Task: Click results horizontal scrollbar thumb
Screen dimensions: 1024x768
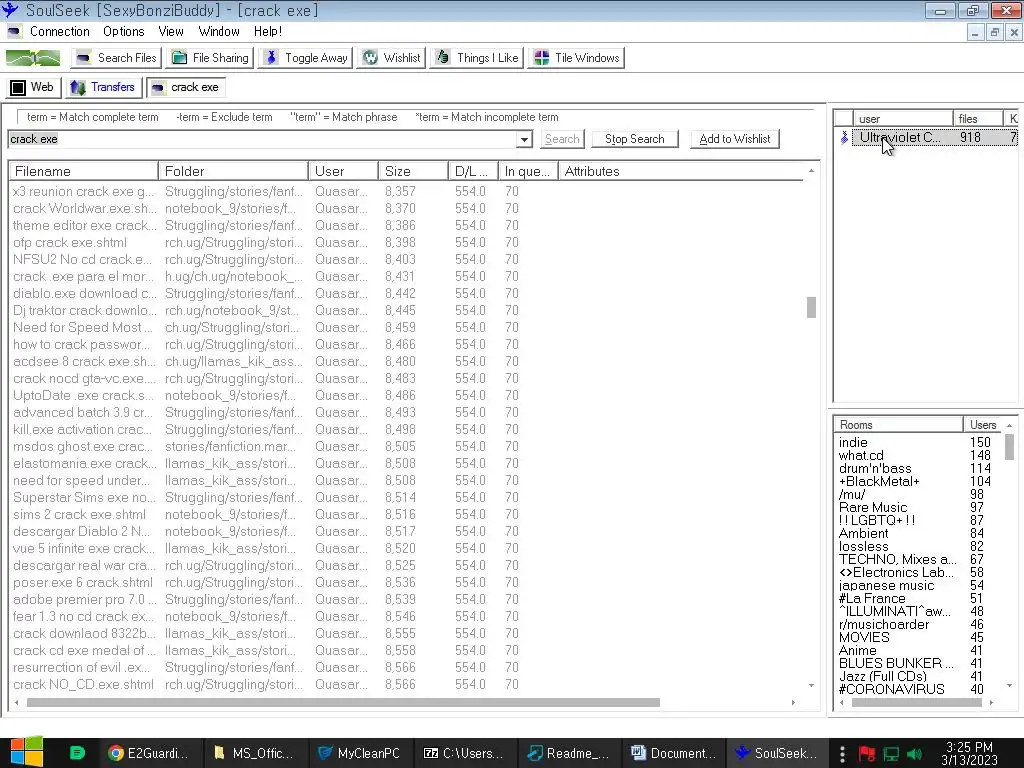Action: click(x=343, y=703)
